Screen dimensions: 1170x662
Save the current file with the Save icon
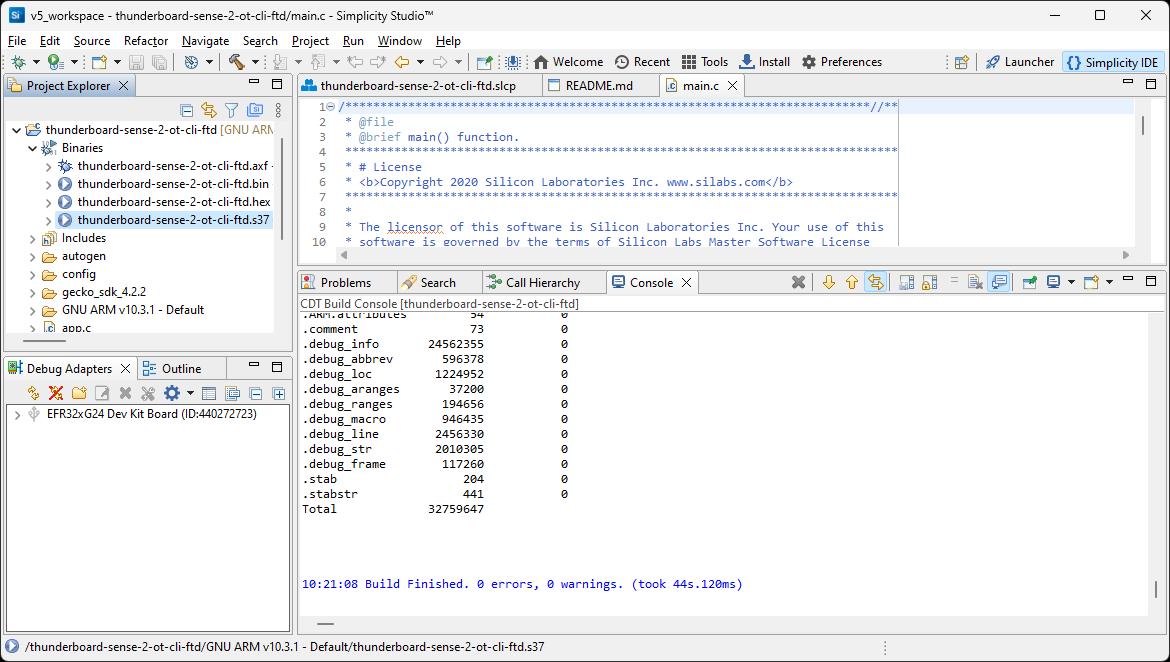point(135,61)
